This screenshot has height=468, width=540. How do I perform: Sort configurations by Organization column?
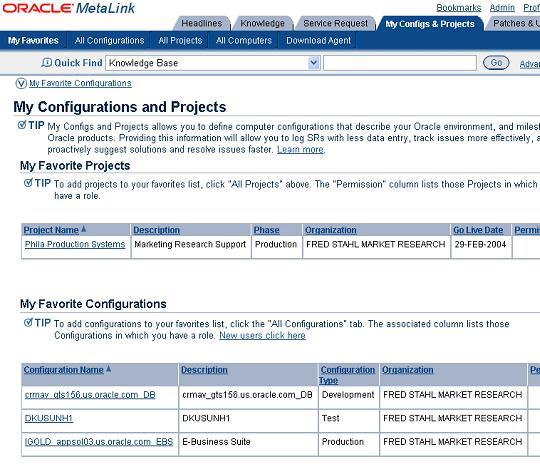407,370
